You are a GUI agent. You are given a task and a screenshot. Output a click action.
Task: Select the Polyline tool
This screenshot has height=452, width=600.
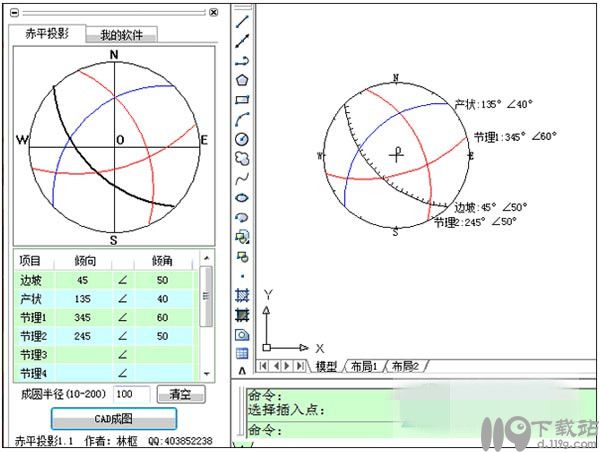[241, 61]
